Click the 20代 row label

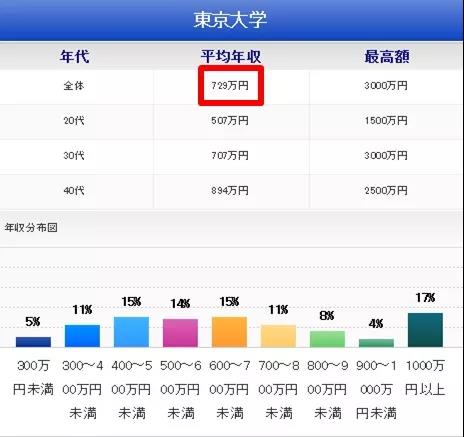pyautogui.click(x=74, y=120)
